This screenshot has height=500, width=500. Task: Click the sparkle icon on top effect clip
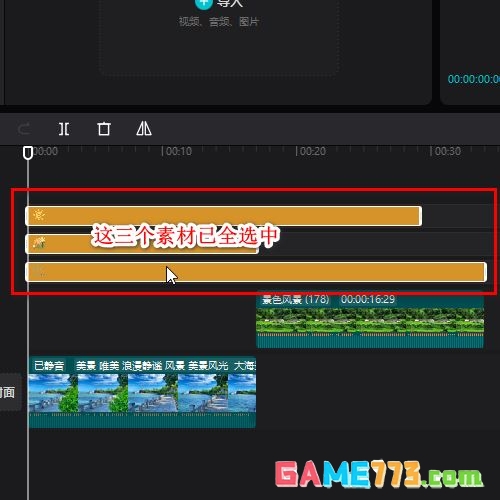(x=39, y=215)
